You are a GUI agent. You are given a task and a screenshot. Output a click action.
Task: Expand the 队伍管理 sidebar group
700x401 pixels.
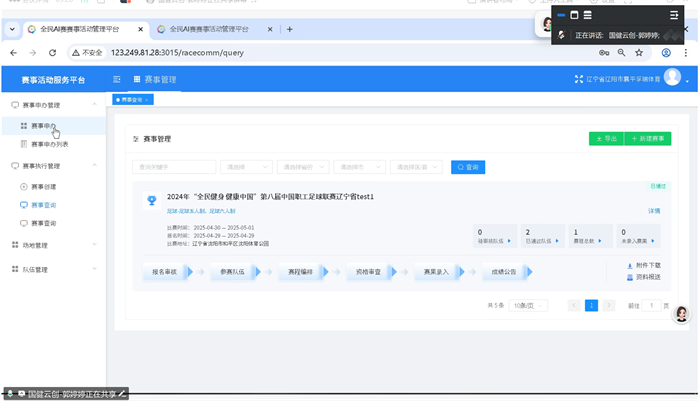click(x=95, y=269)
